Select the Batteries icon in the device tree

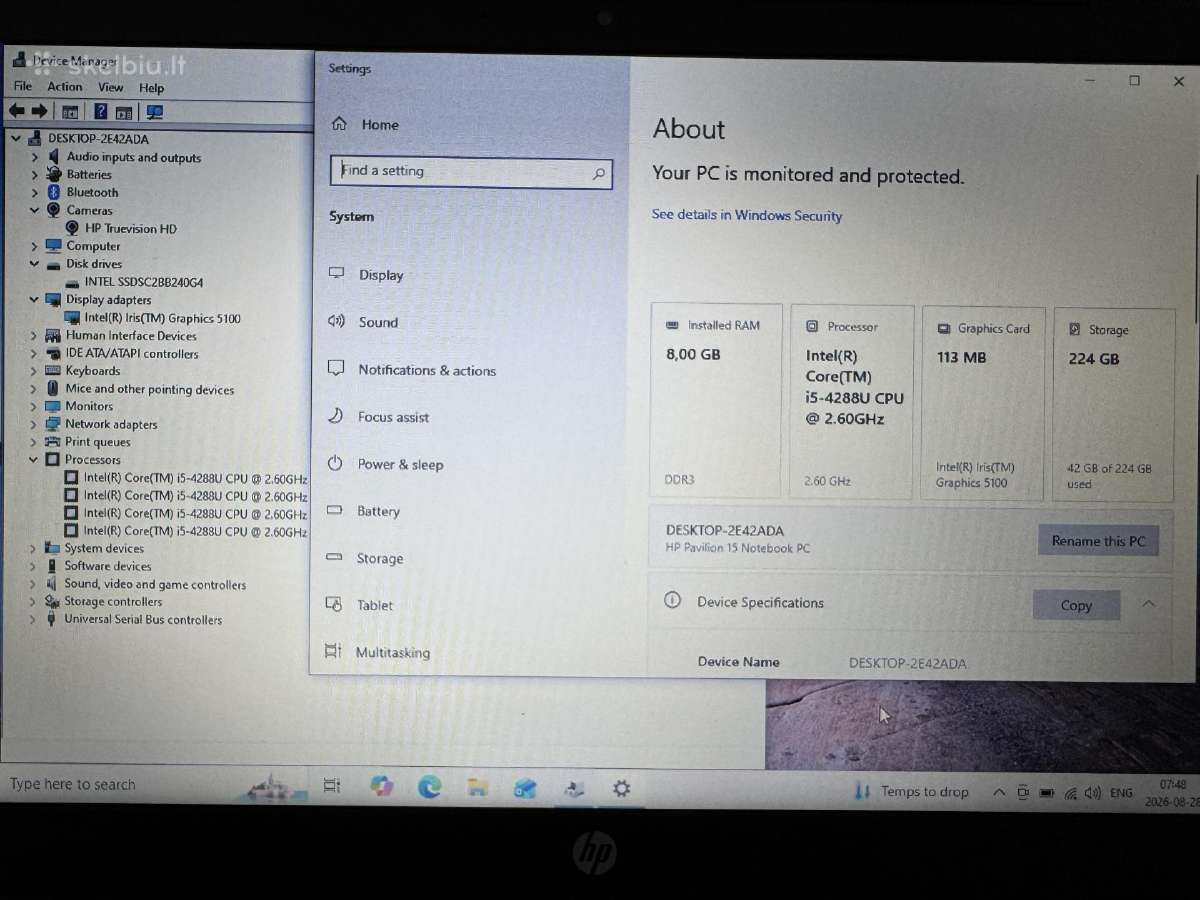pyautogui.click(x=54, y=174)
